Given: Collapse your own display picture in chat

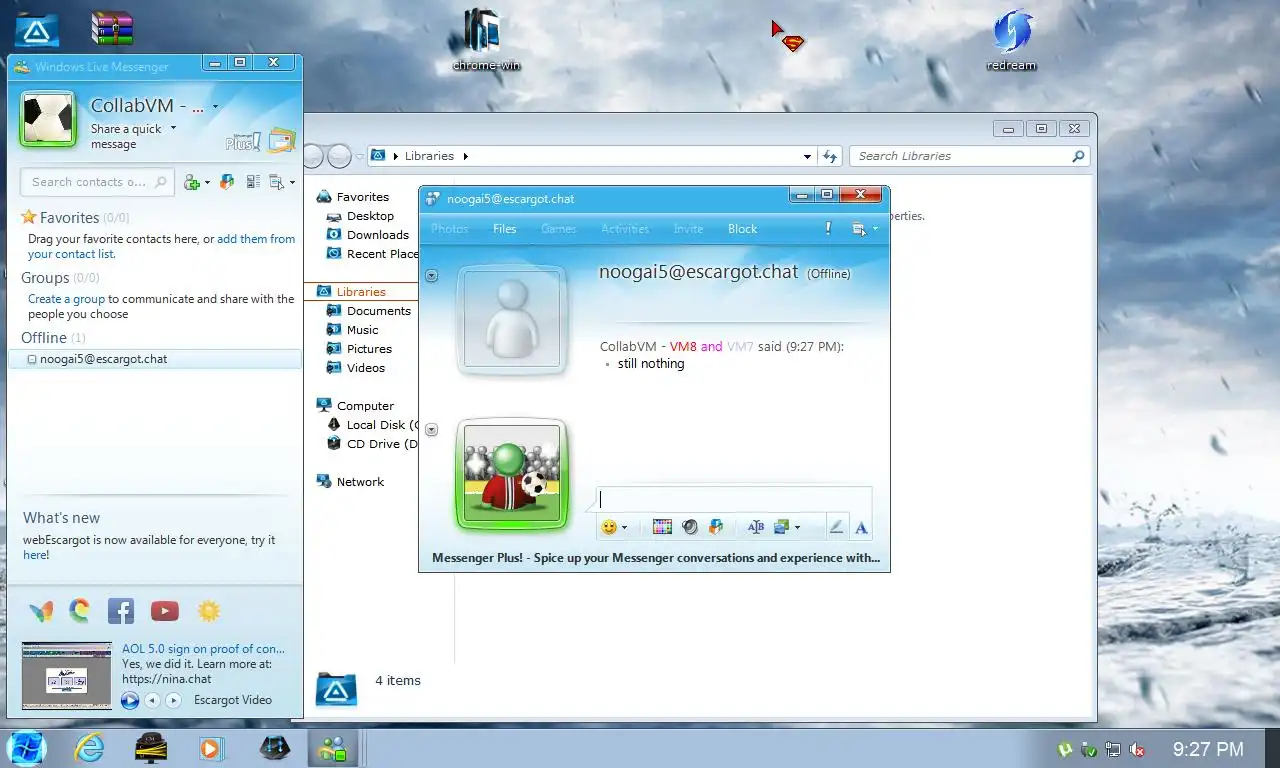Looking at the screenshot, I should [x=431, y=430].
